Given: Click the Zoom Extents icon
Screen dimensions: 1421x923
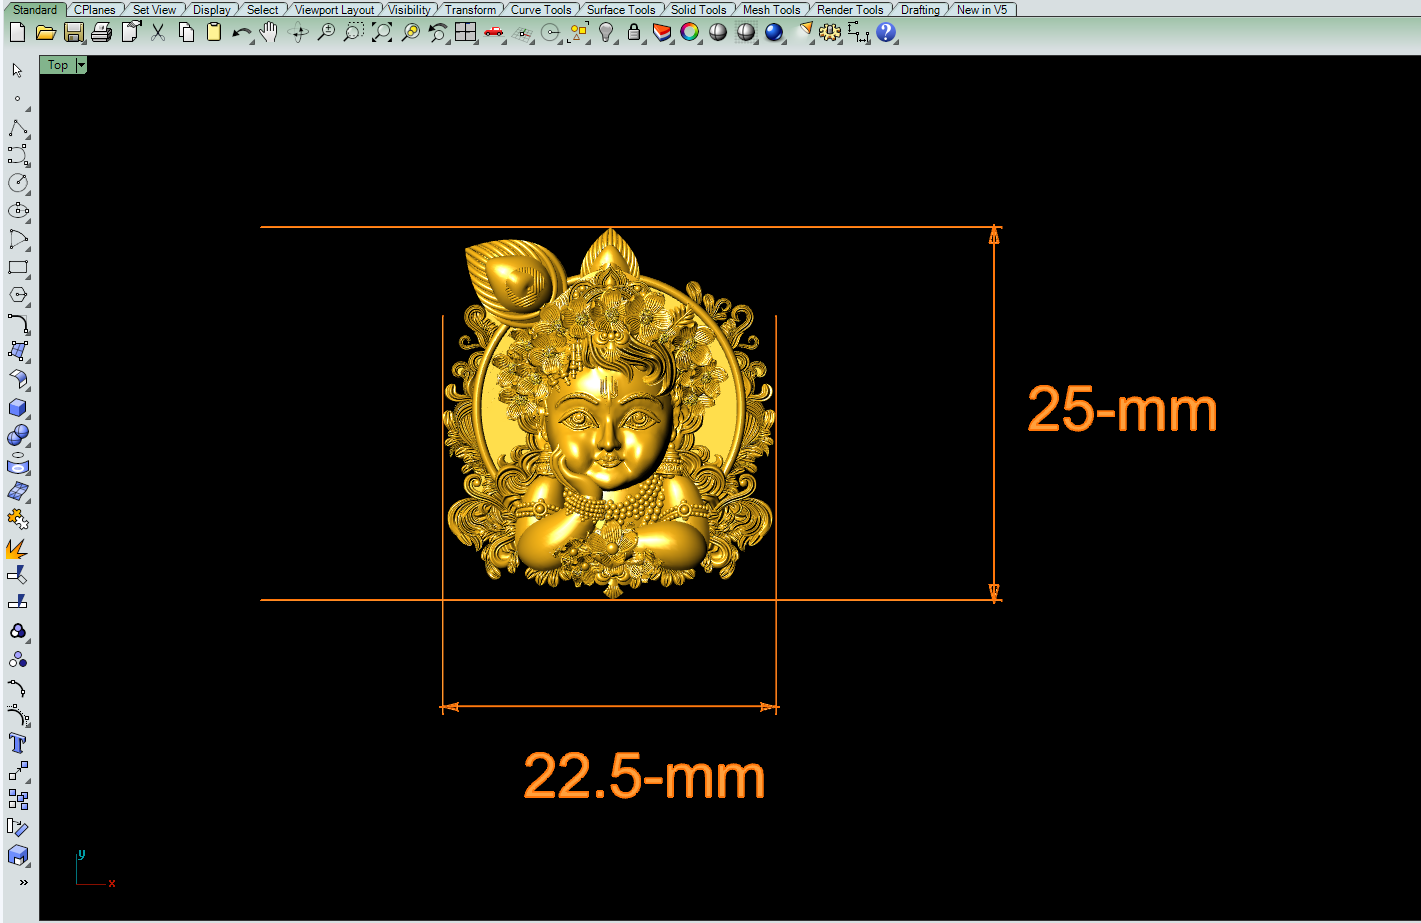Looking at the screenshot, I should 382,33.
